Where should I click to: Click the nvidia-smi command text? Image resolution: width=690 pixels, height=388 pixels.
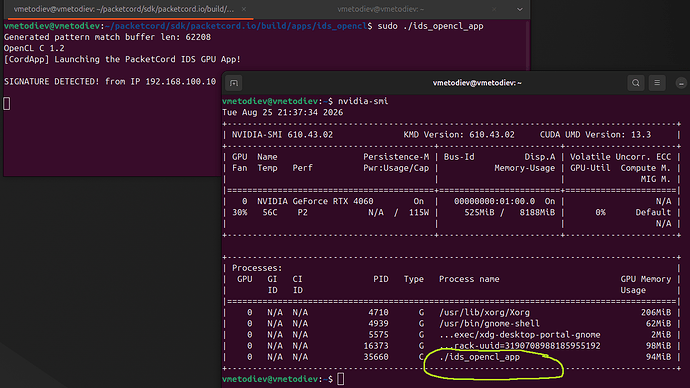click(x=363, y=101)
